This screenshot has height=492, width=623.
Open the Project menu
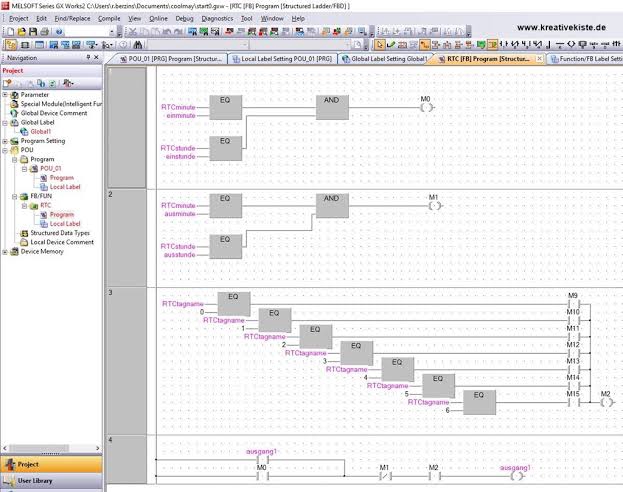(19, 18)
